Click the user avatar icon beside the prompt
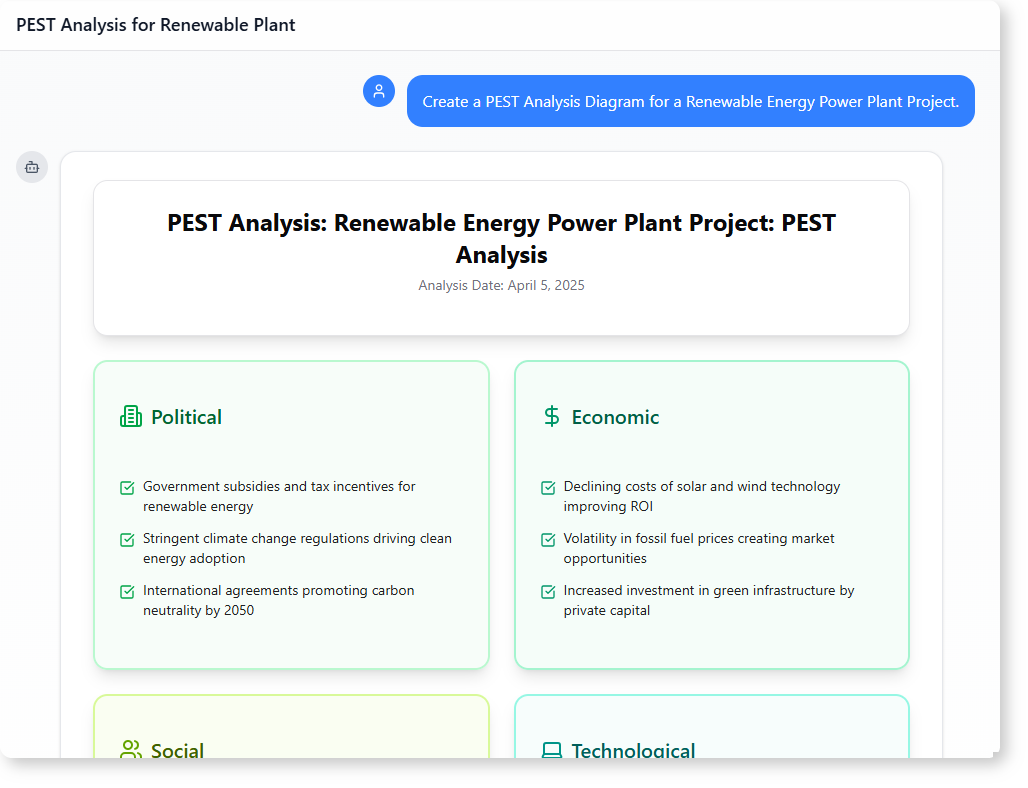The image size is (1028, 788). 379,91
